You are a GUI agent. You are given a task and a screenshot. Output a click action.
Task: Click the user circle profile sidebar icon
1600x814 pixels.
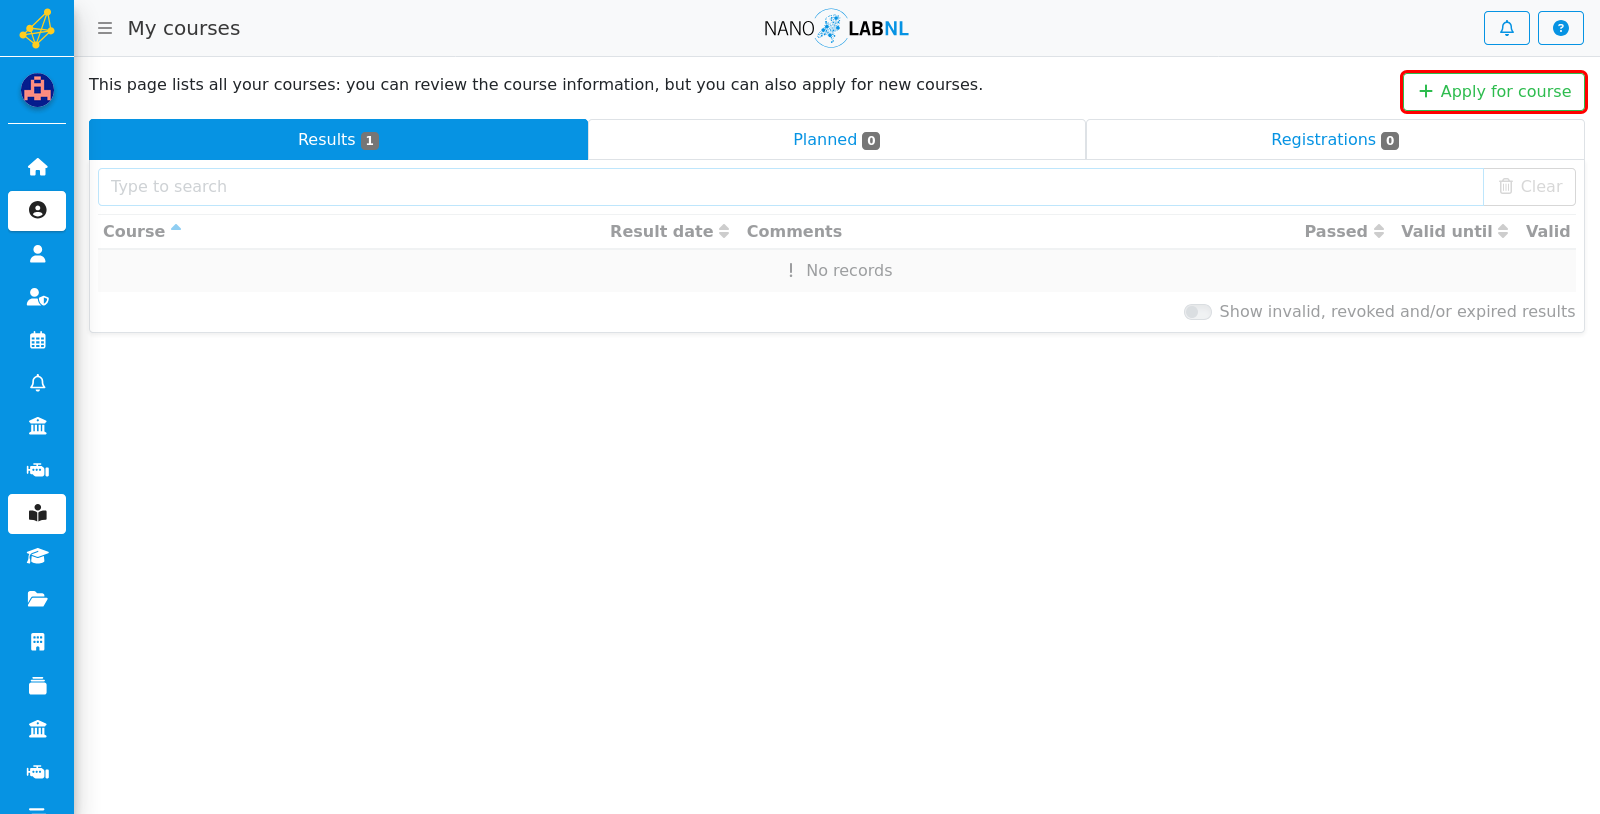(37, 210)
